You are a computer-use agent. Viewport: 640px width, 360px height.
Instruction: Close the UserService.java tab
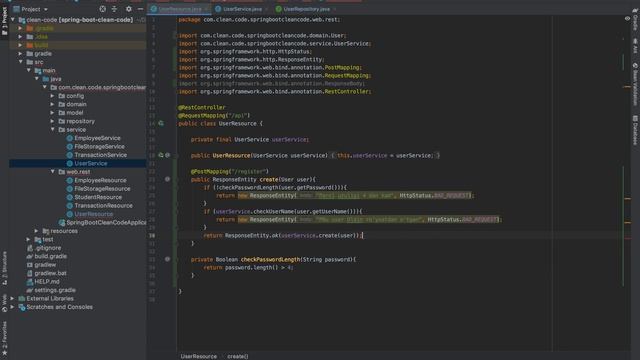pos(267,9)
